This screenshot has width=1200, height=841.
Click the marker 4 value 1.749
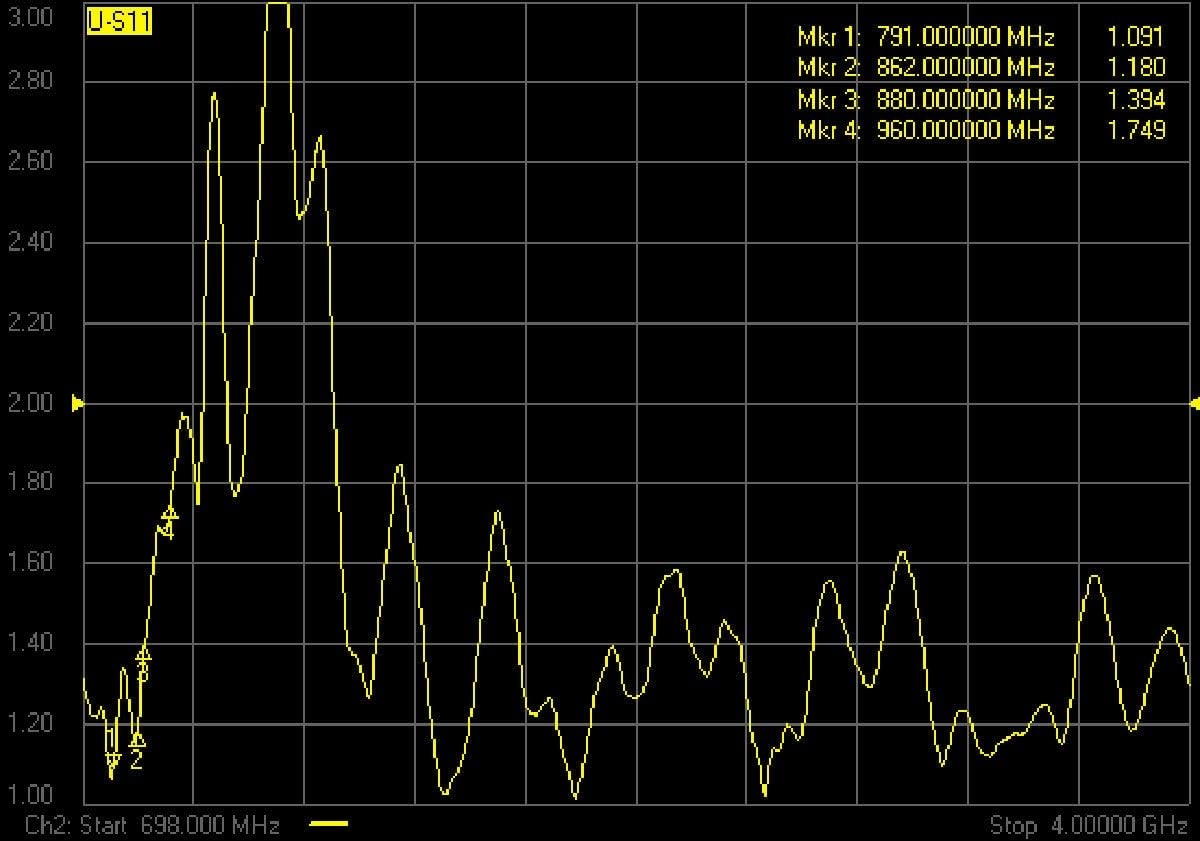pos(1136,130)
